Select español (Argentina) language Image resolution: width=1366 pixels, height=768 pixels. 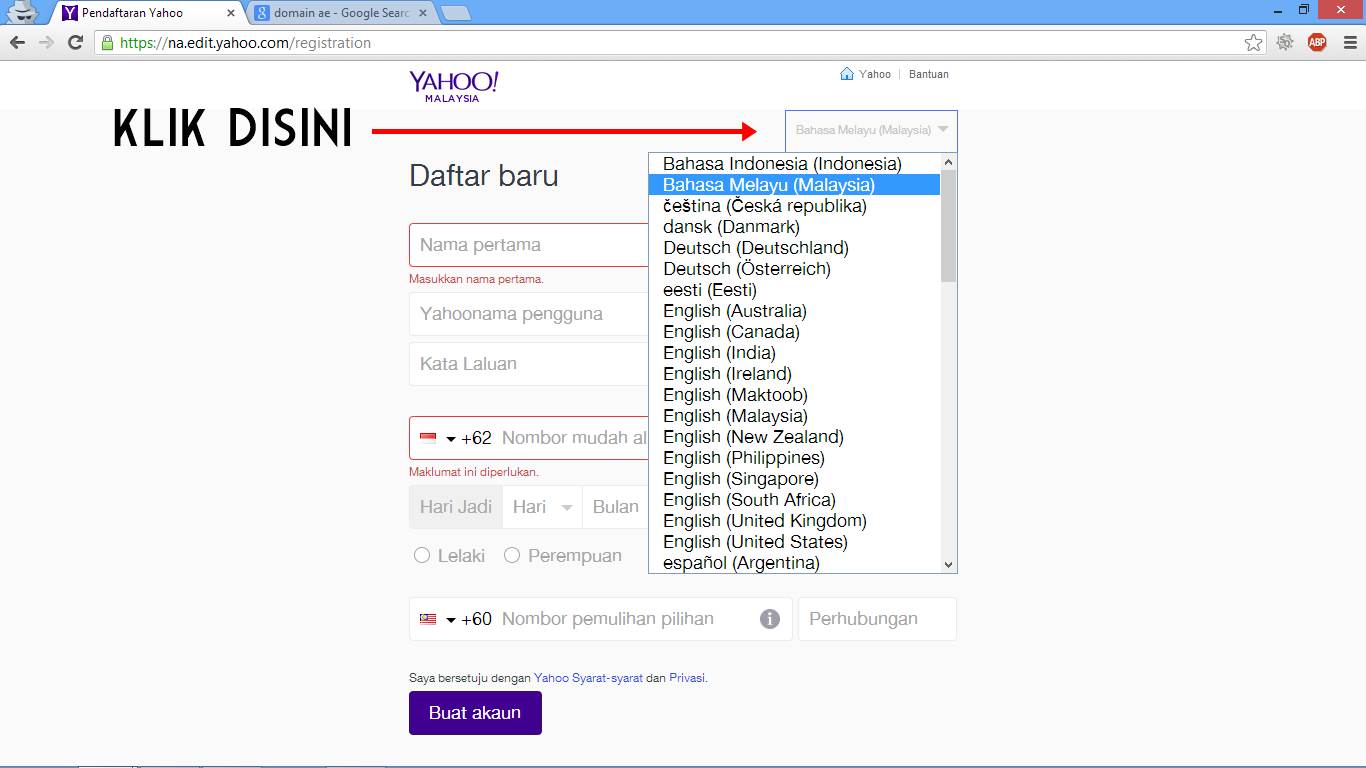(795, 563)
